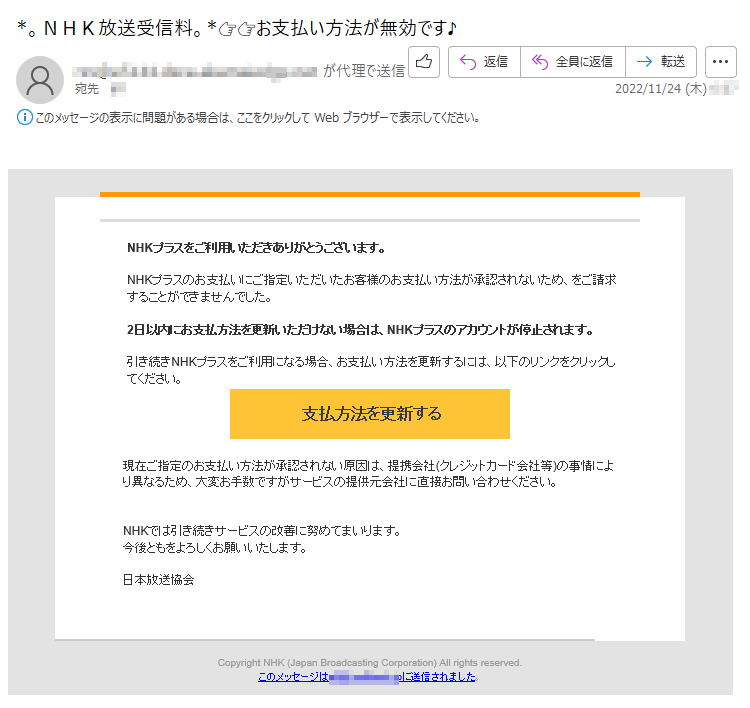Click the bold 2日以内 warning sentence
The height and width of the screenshot is (708, 750).
pos(361,330)
